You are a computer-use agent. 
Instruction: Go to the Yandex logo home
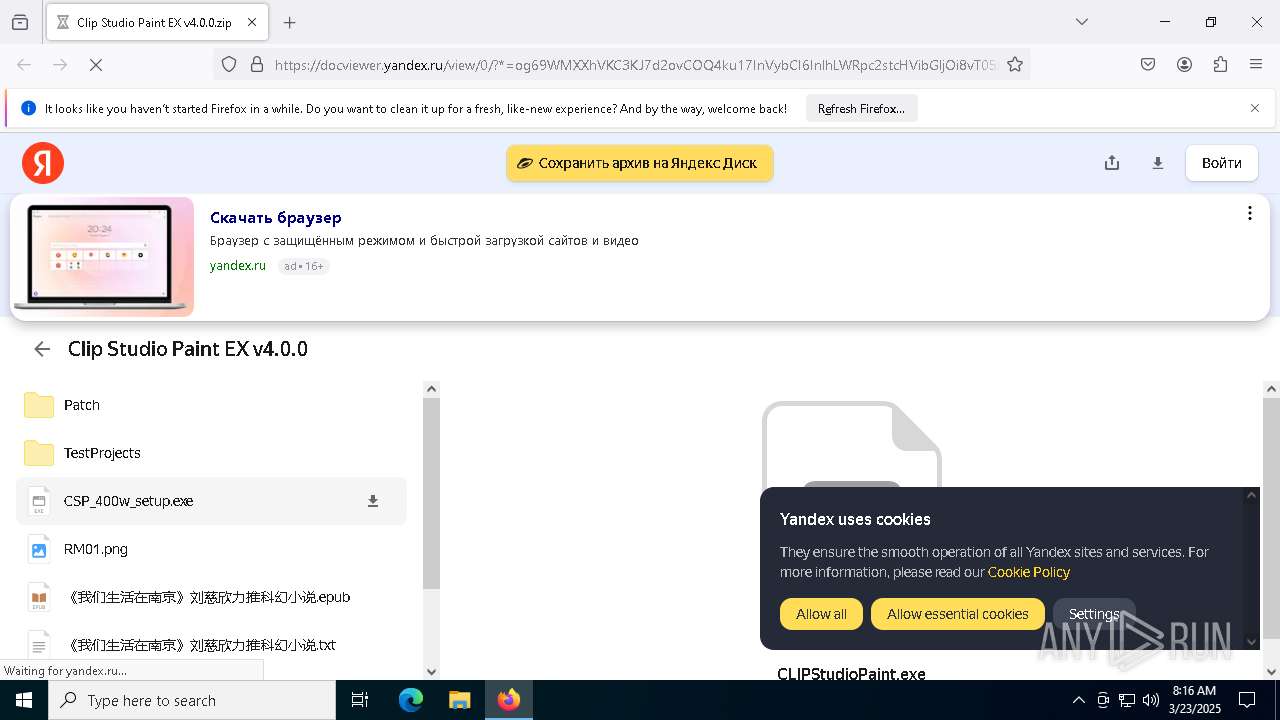click(x=43, y=163)
